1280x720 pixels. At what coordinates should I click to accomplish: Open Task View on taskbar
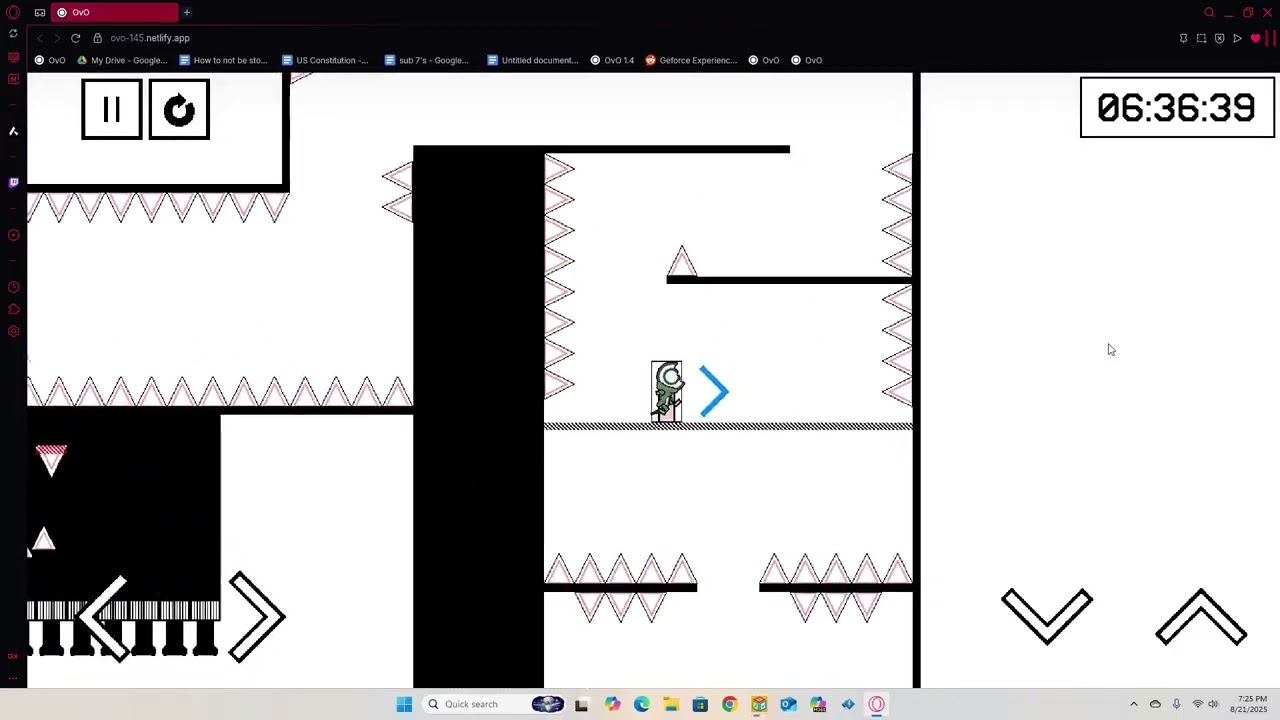click(581, 704)
